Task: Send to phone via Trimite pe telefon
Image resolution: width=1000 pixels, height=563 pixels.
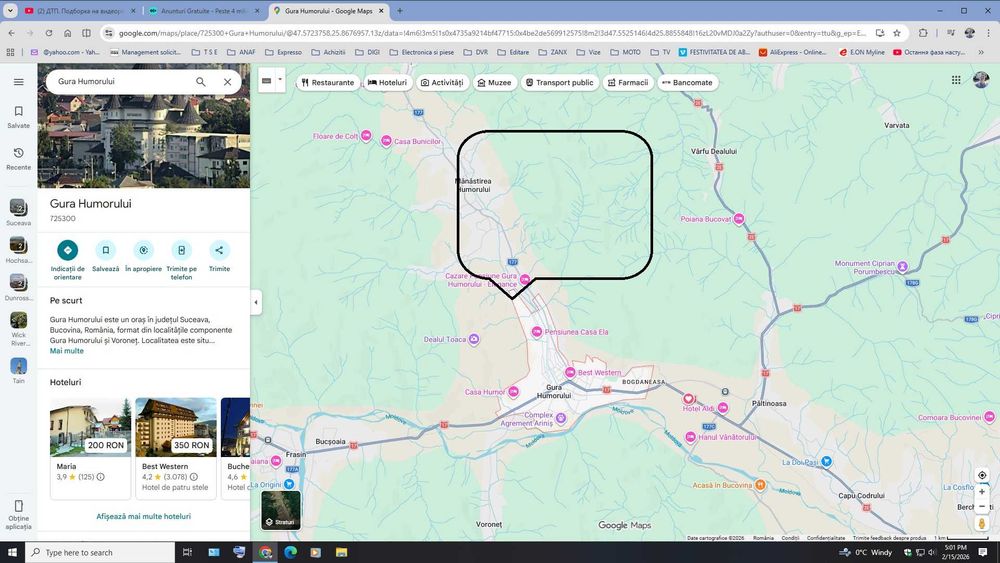Action: [x=181, y=260]
